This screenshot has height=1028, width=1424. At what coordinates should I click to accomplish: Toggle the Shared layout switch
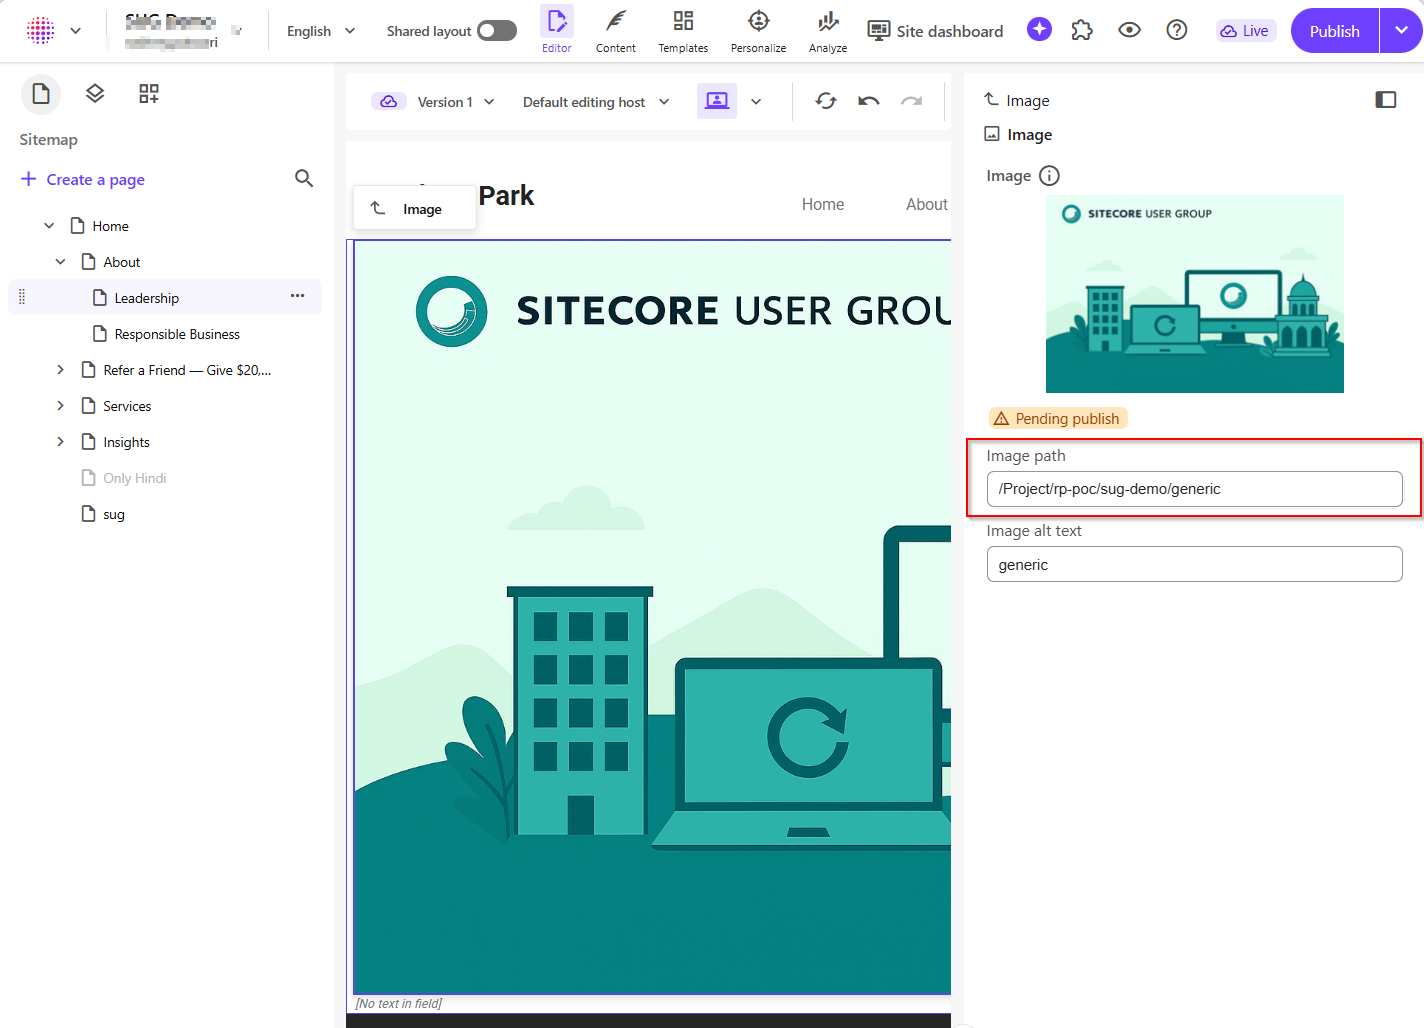pos(497,31)
